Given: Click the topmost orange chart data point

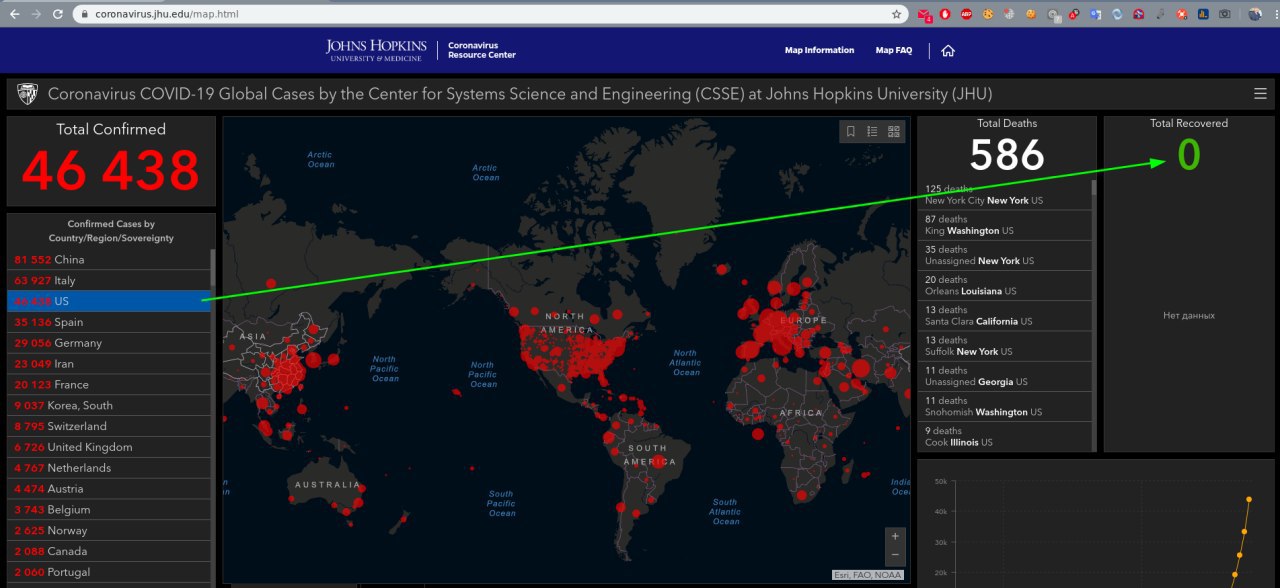Looking at the screenshot, I should pyautogui.click(x=1249, y=499).
